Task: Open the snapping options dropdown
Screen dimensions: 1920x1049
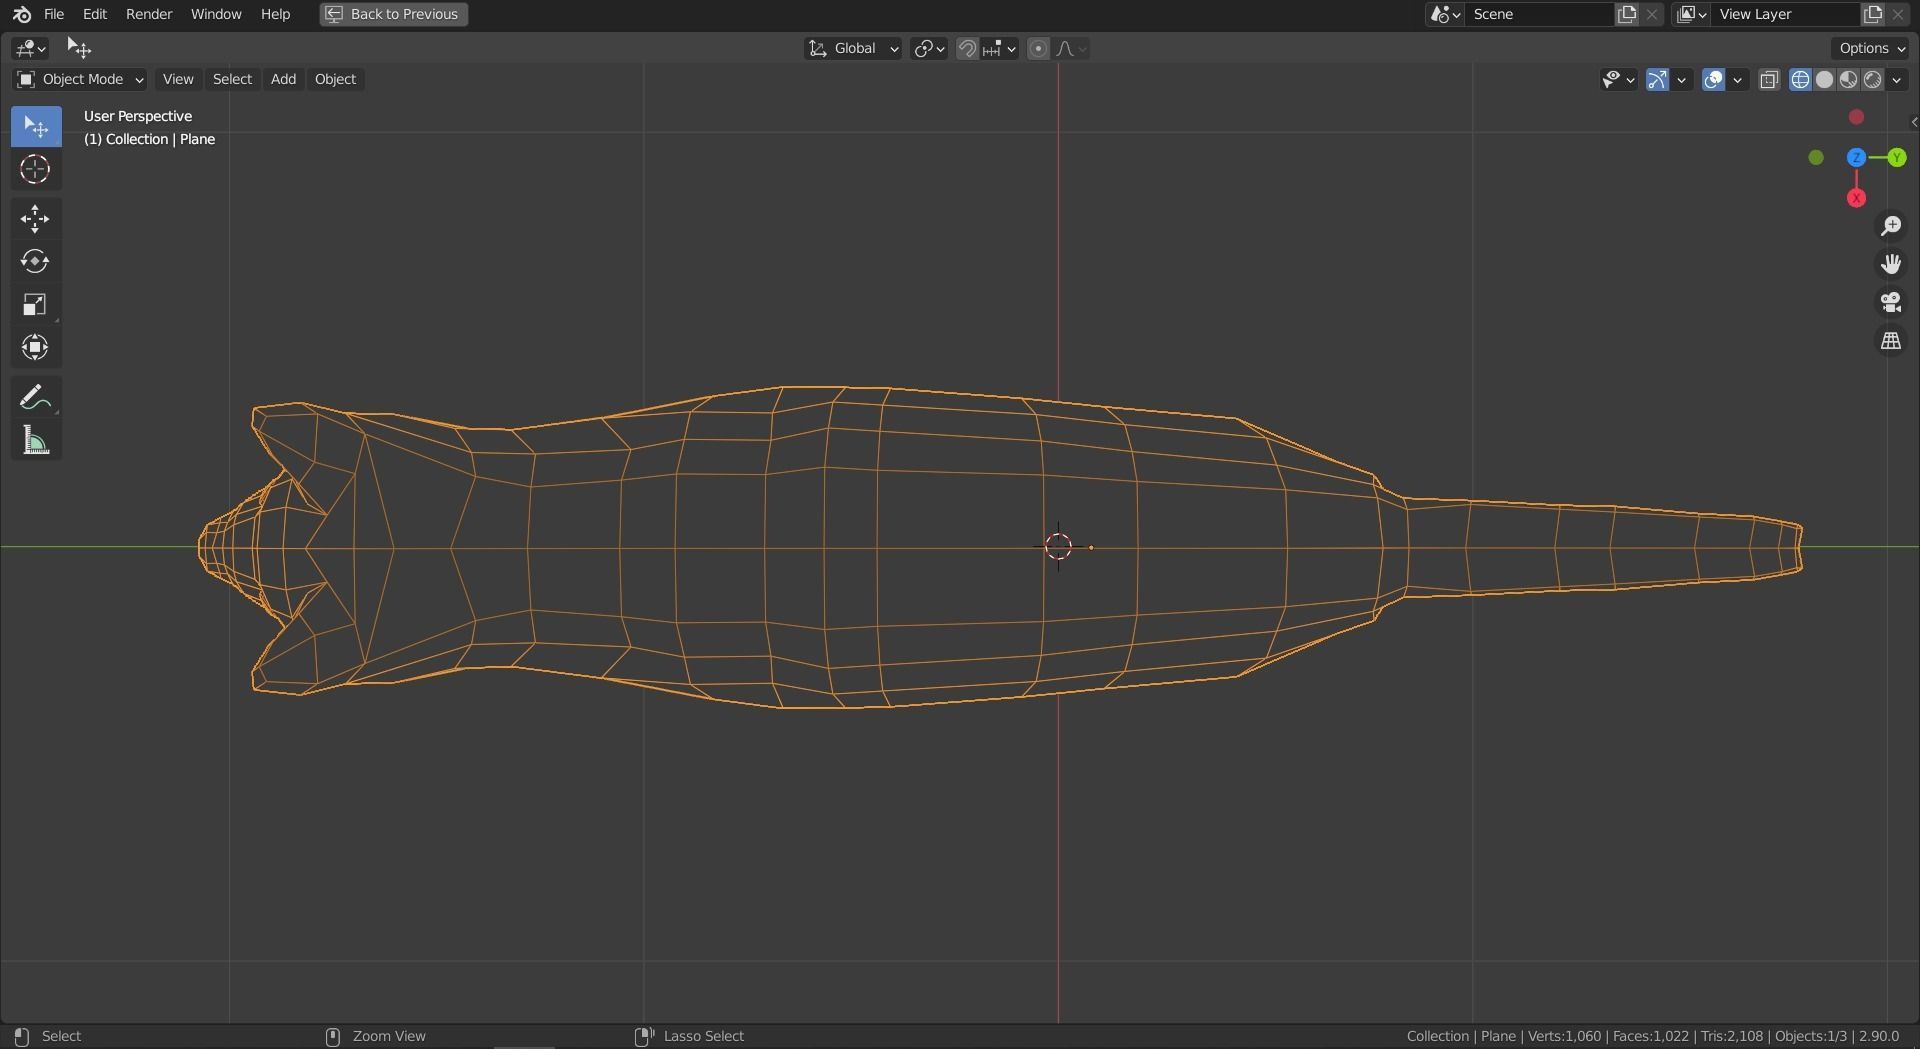Action: [1000, 48]
